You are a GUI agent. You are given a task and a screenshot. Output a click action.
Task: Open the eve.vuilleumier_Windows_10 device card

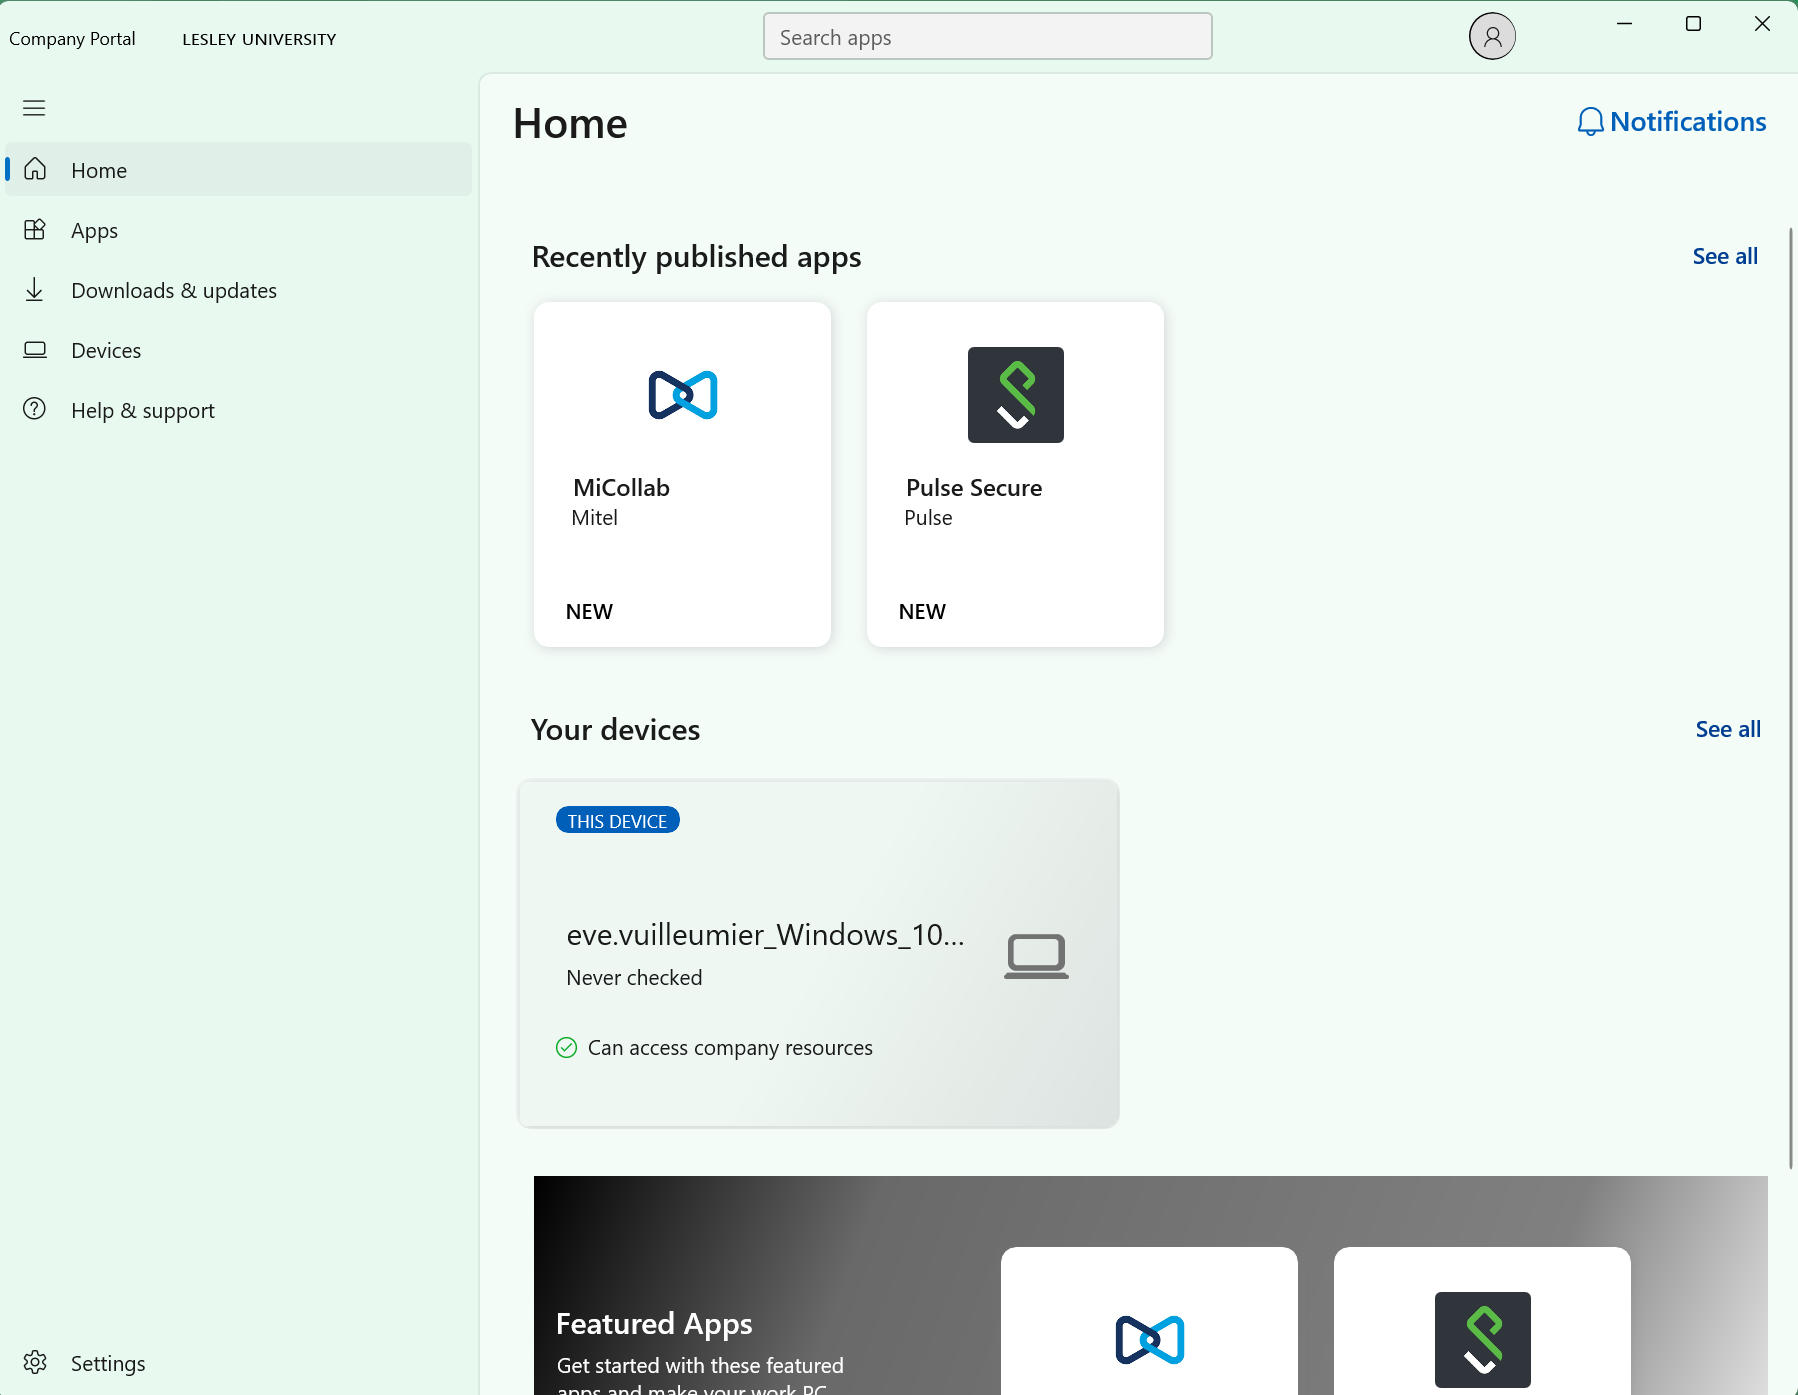pyautogui.click(x=818, y=954)
